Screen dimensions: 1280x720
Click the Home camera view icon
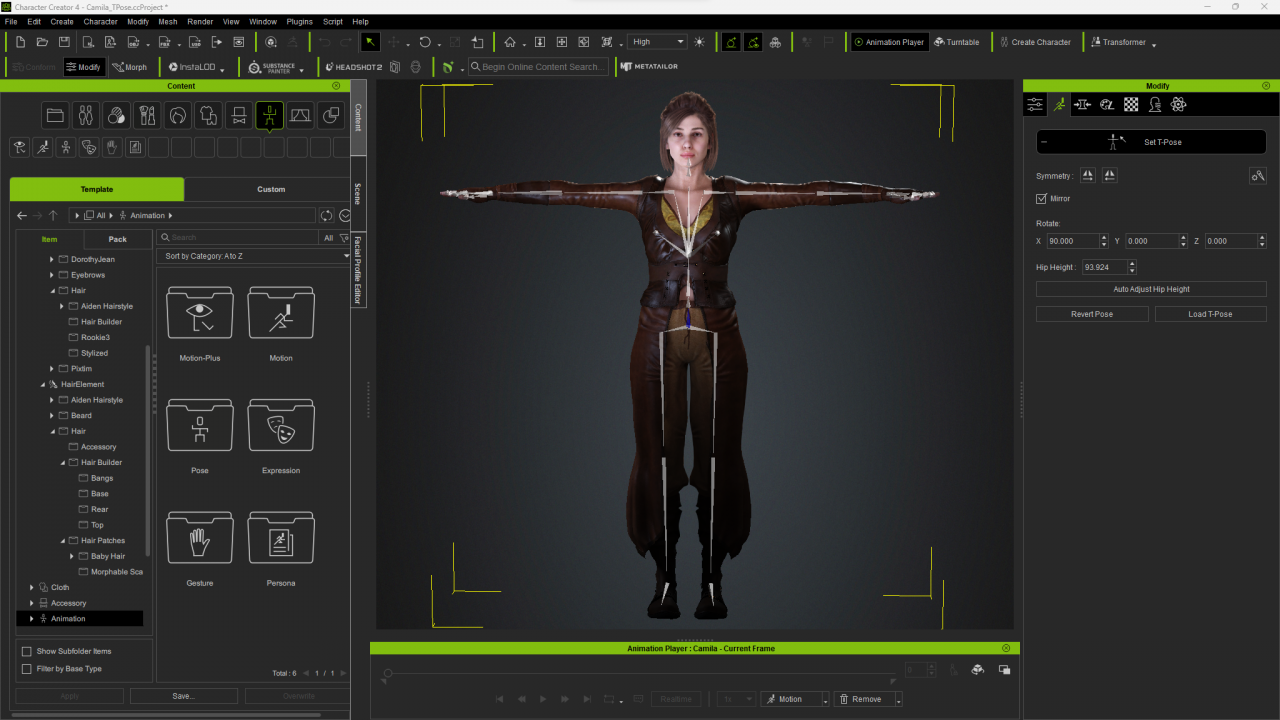click(x=510, y=42)
